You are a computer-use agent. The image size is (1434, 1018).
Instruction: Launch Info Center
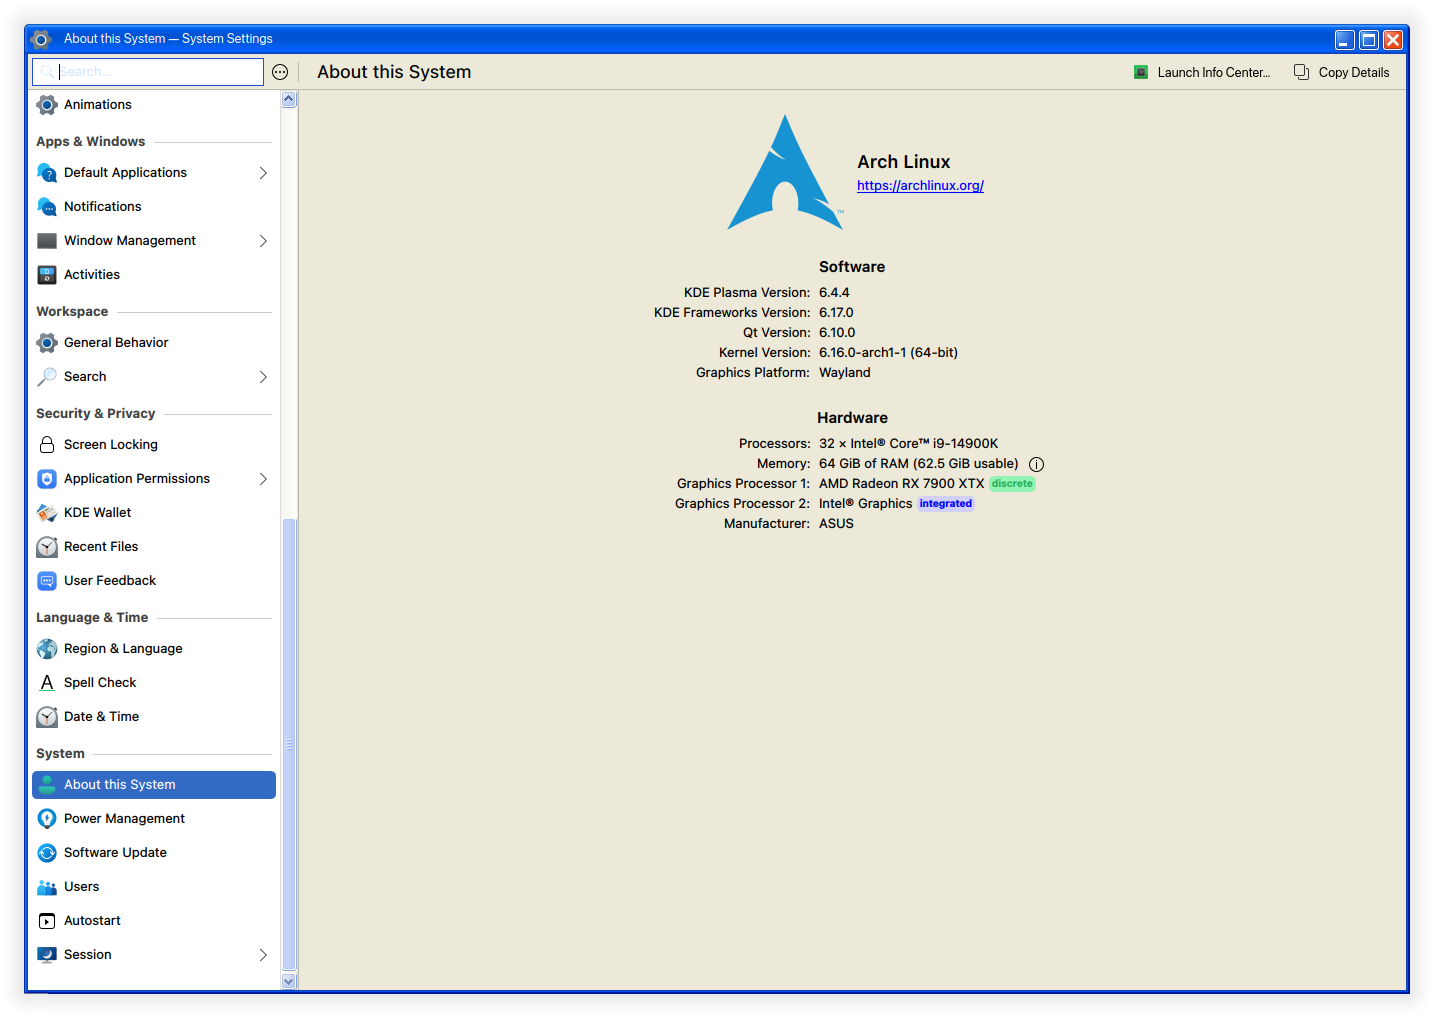tap(1202, 72)
